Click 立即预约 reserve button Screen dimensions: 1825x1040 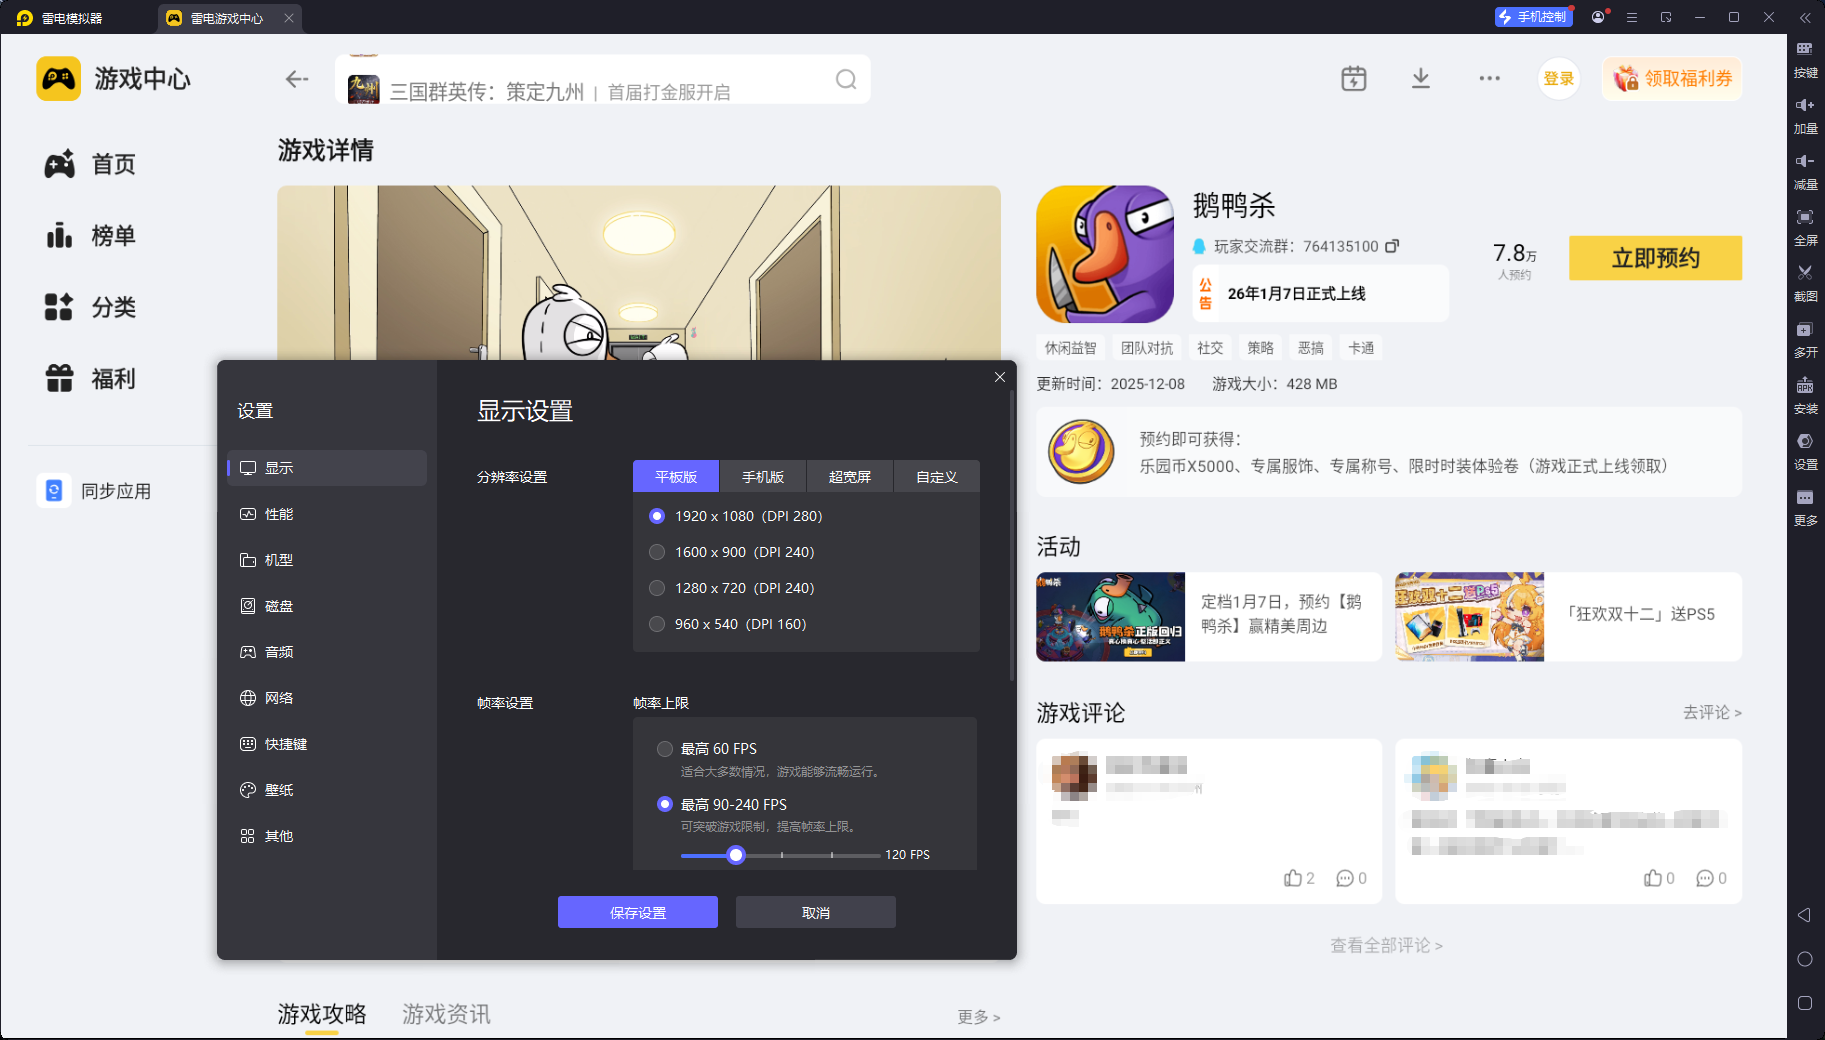pos(1656,258)
